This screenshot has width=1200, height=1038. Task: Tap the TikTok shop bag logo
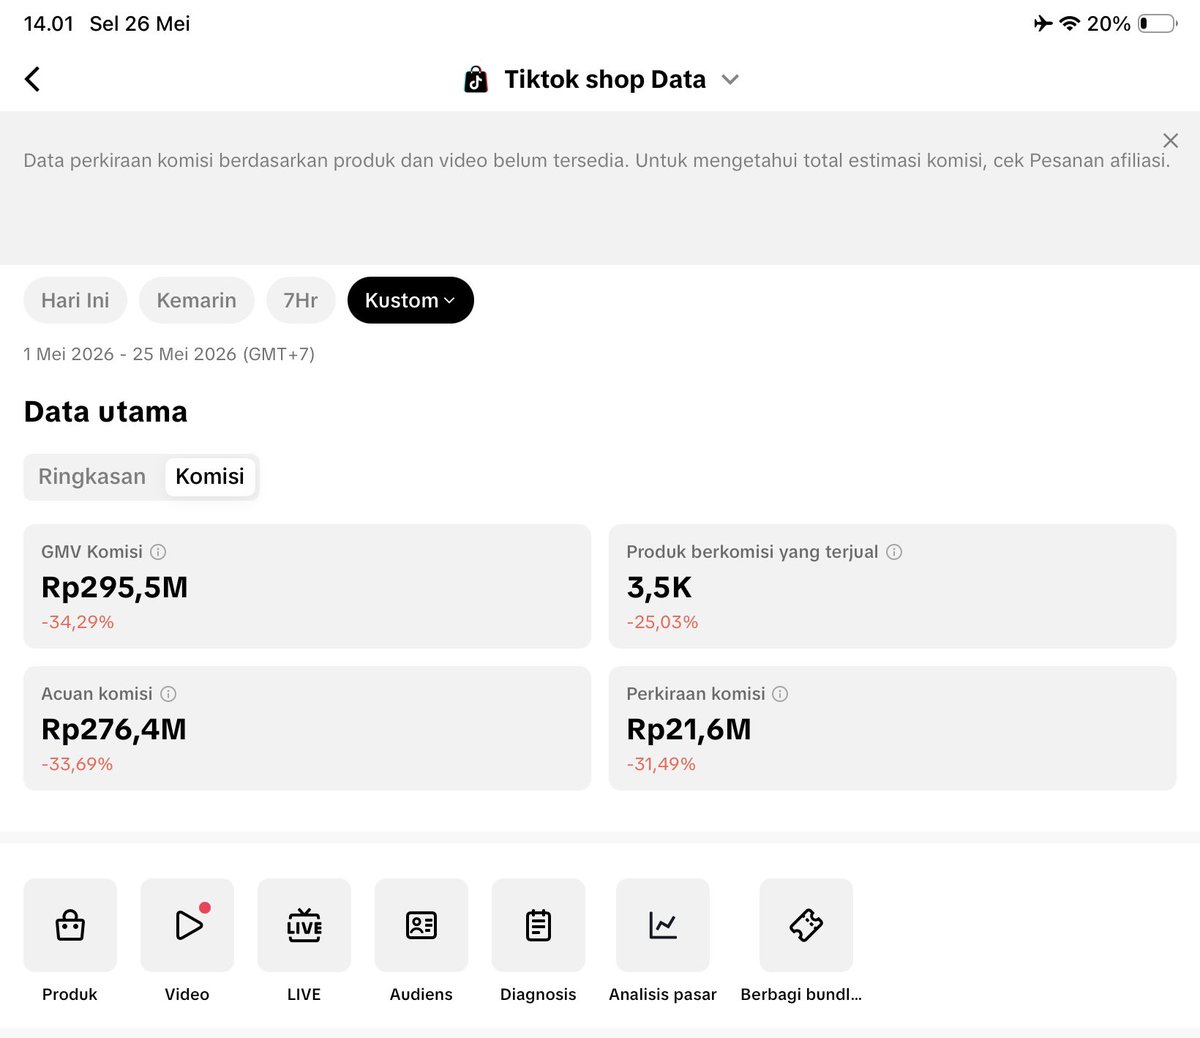tap(476, 79)
